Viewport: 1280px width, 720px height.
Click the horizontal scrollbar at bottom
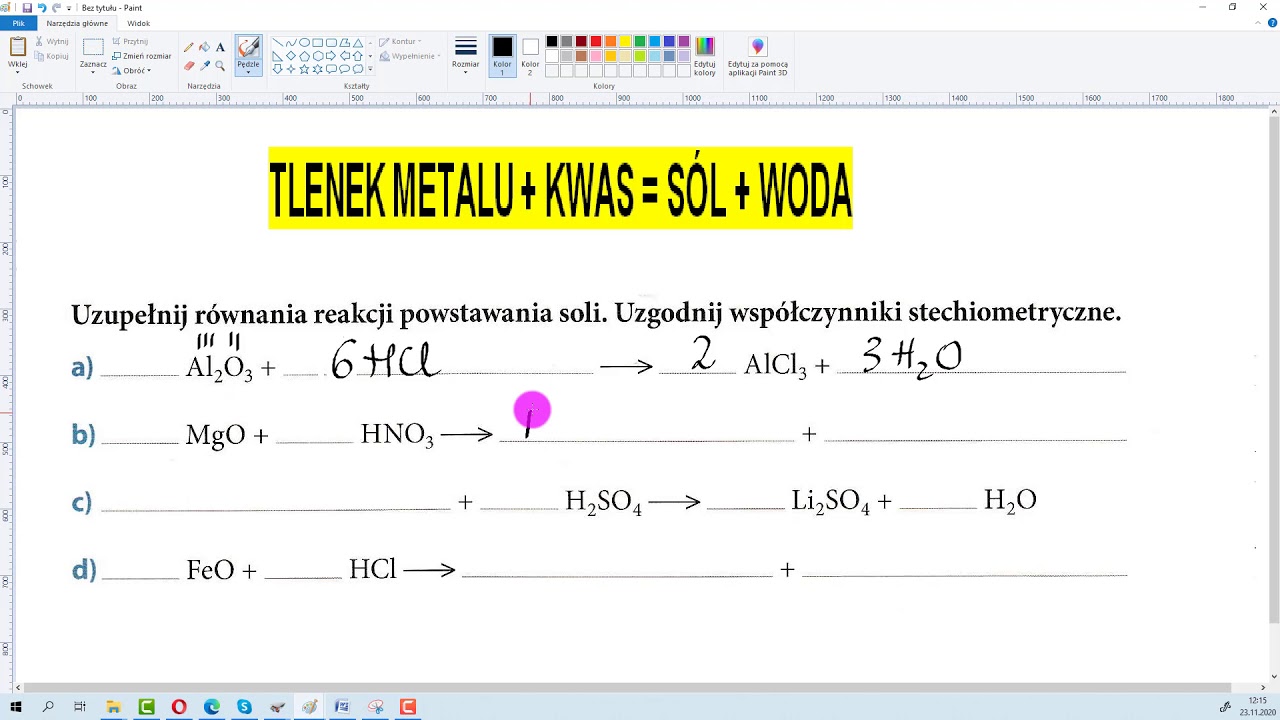point(627,687)
